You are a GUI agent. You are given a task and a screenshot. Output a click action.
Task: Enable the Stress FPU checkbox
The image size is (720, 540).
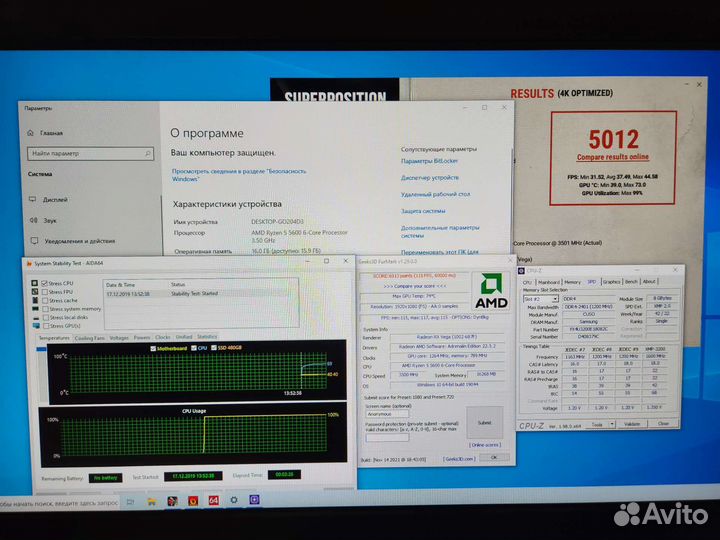pyautogui.click(x=44, y=291)
